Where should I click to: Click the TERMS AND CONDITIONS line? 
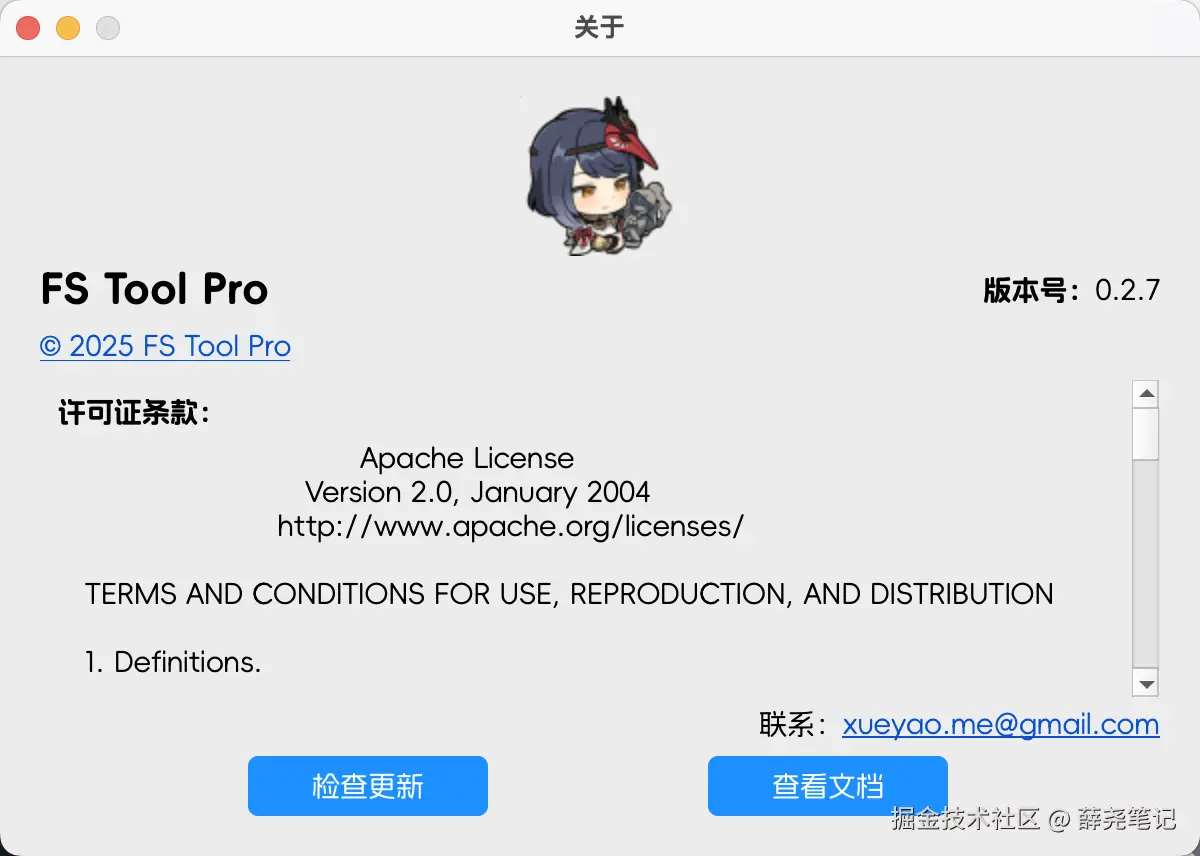click(569, 594)
